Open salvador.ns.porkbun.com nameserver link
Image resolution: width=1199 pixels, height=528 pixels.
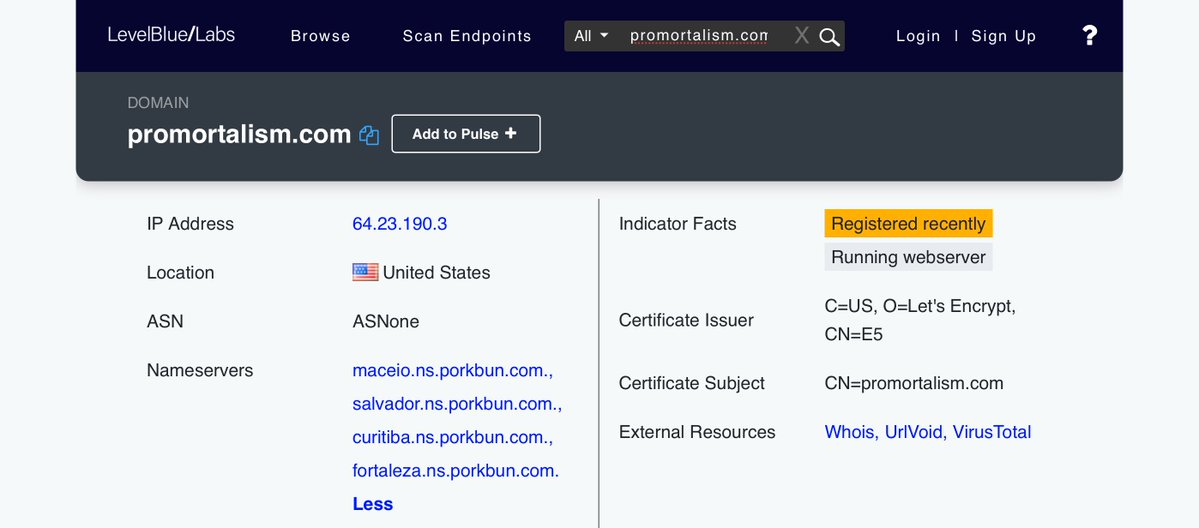pos(456,404)
